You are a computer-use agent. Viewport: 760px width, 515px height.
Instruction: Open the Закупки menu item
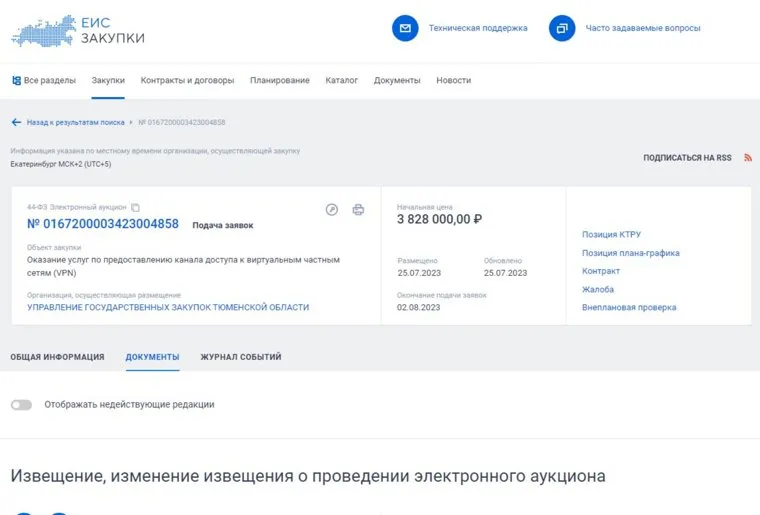[108, 80]
